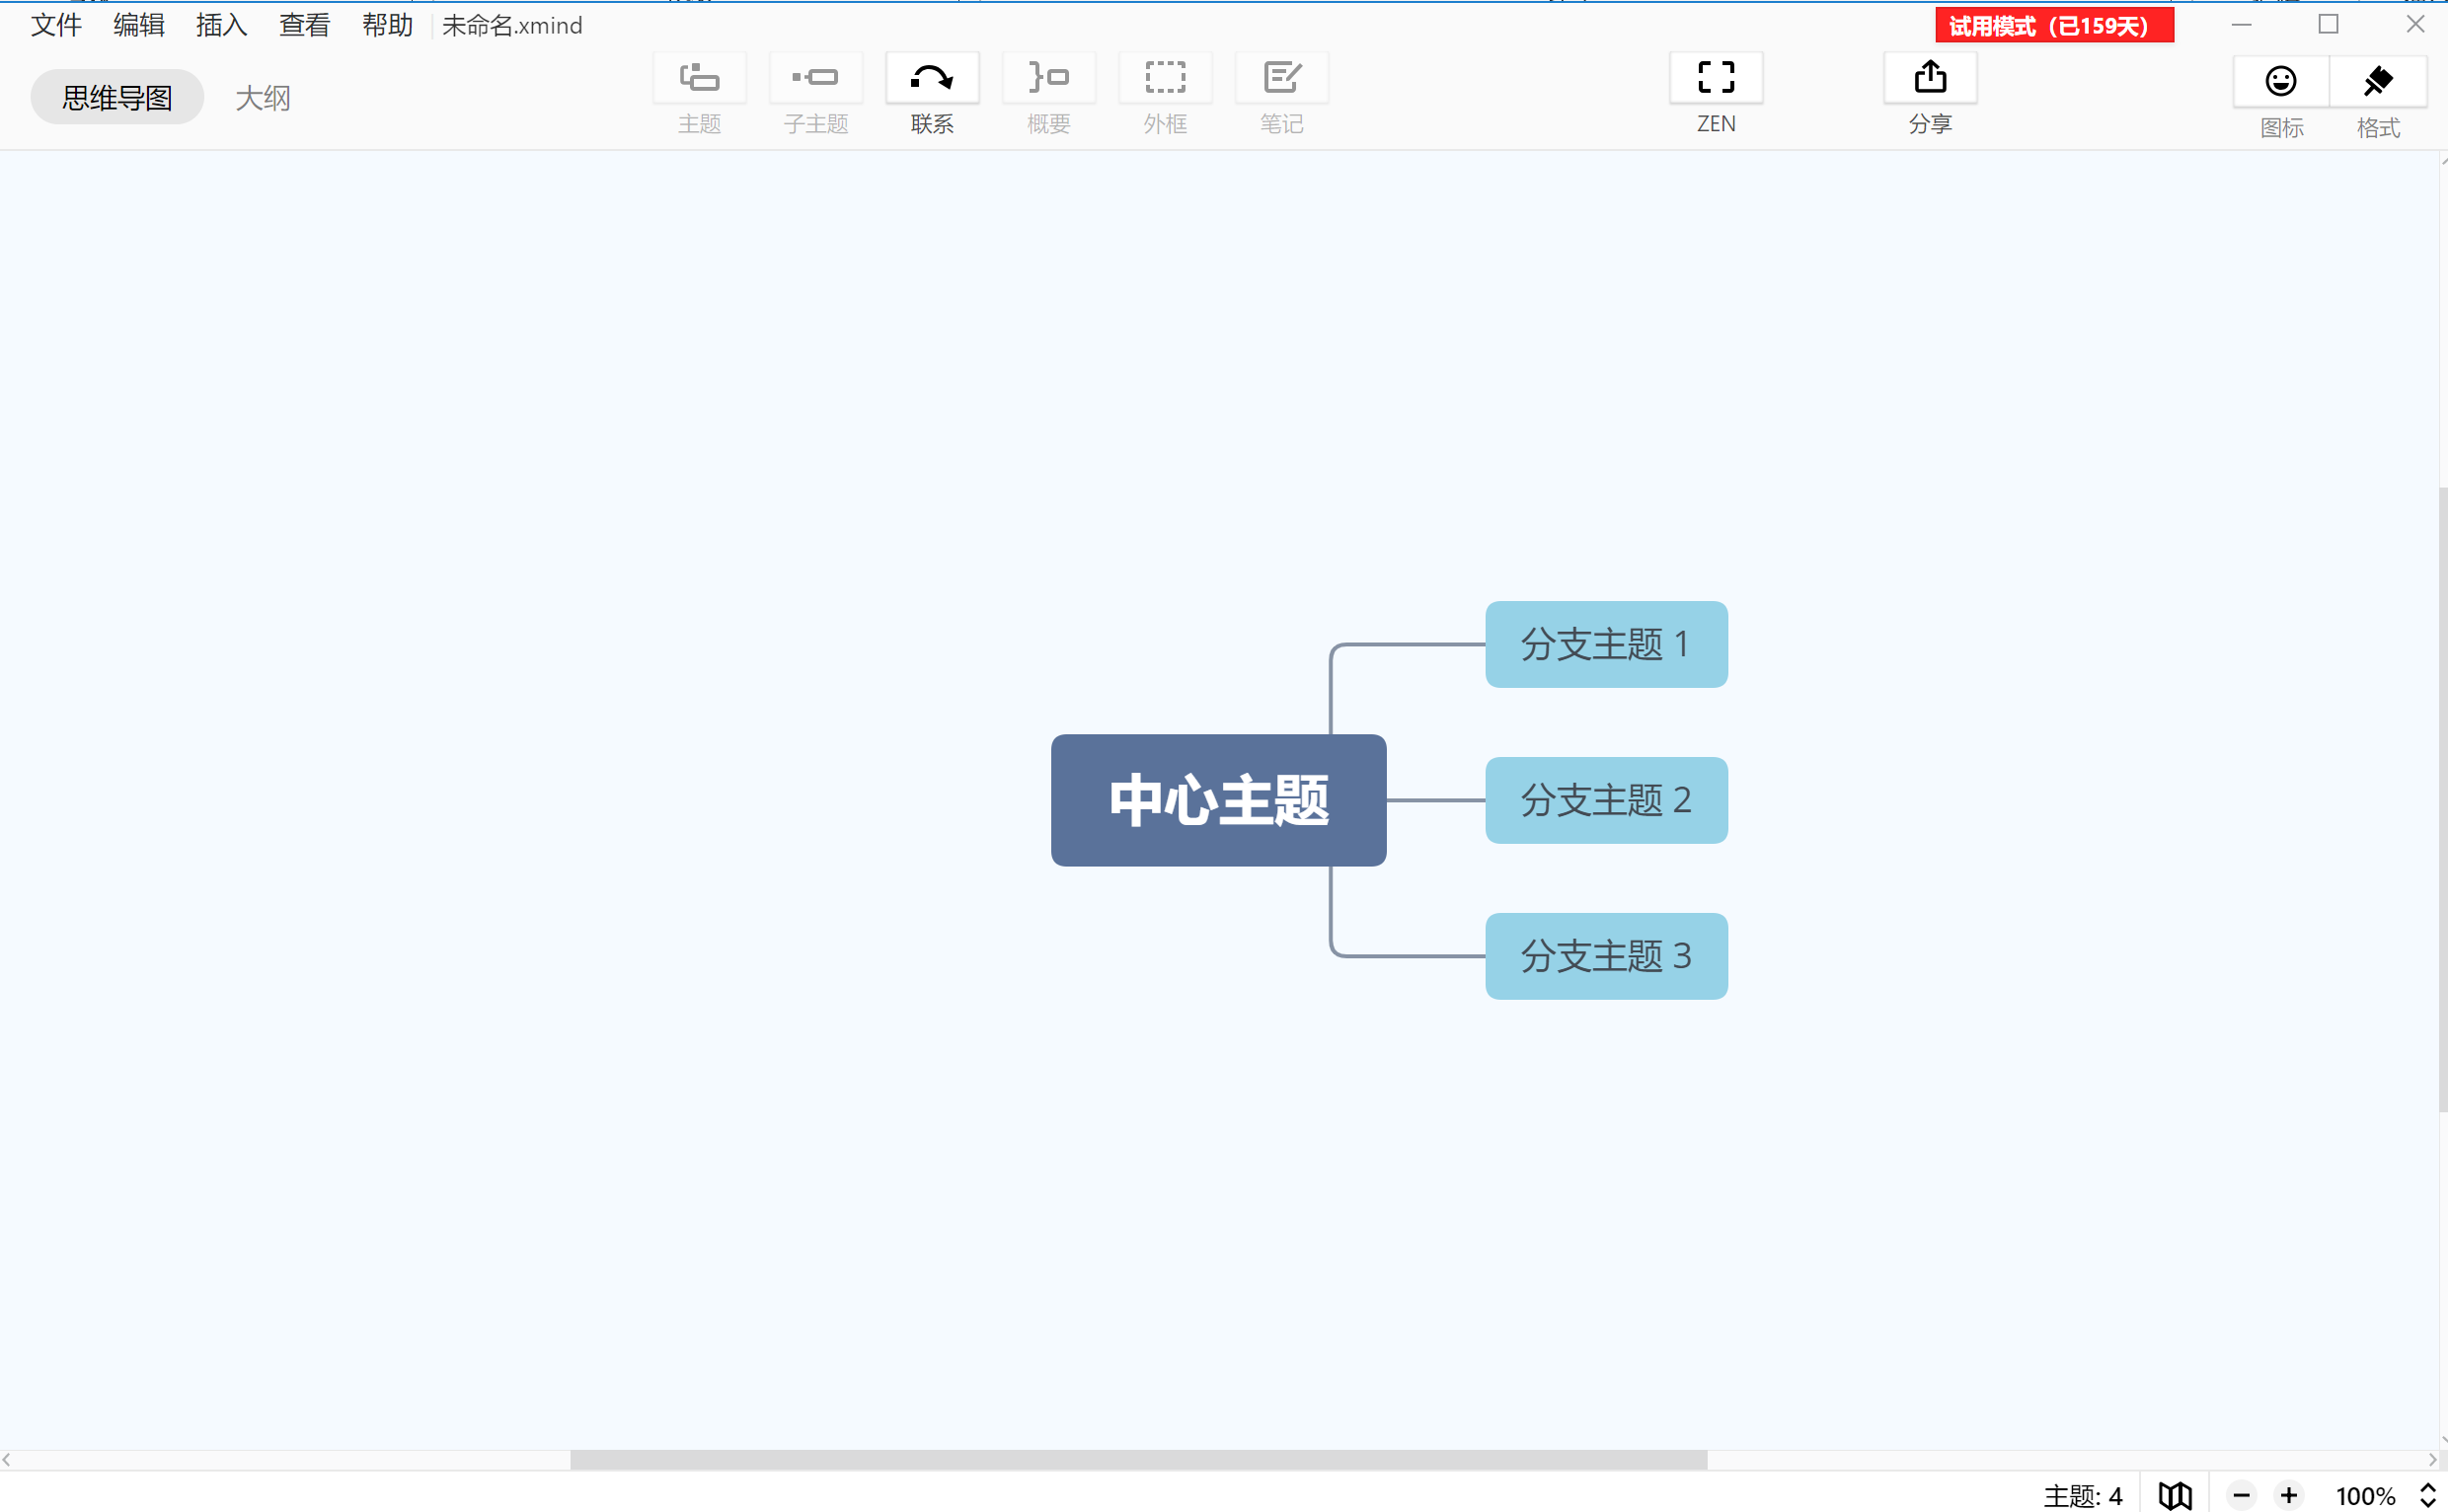This screenshot has width=2448, height=1512.
Task: Open the 插入 menu
Action: [221, 25]
